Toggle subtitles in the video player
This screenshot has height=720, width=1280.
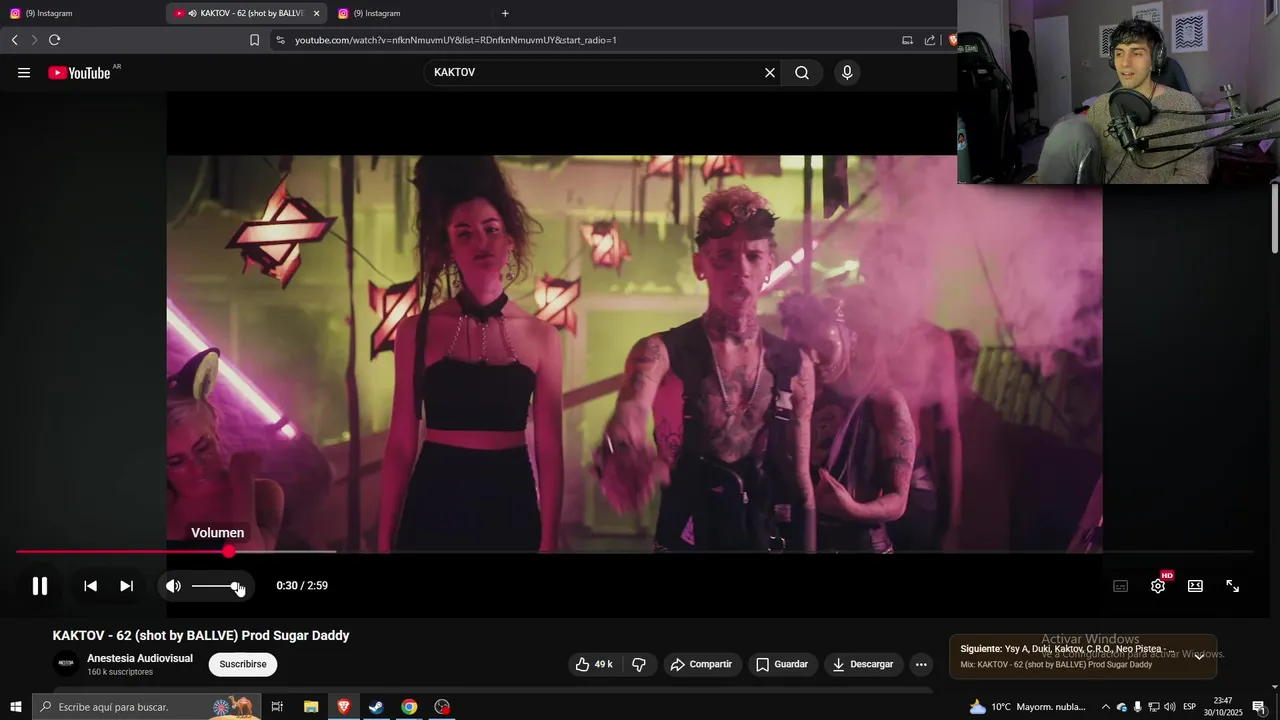(1120, 586)
